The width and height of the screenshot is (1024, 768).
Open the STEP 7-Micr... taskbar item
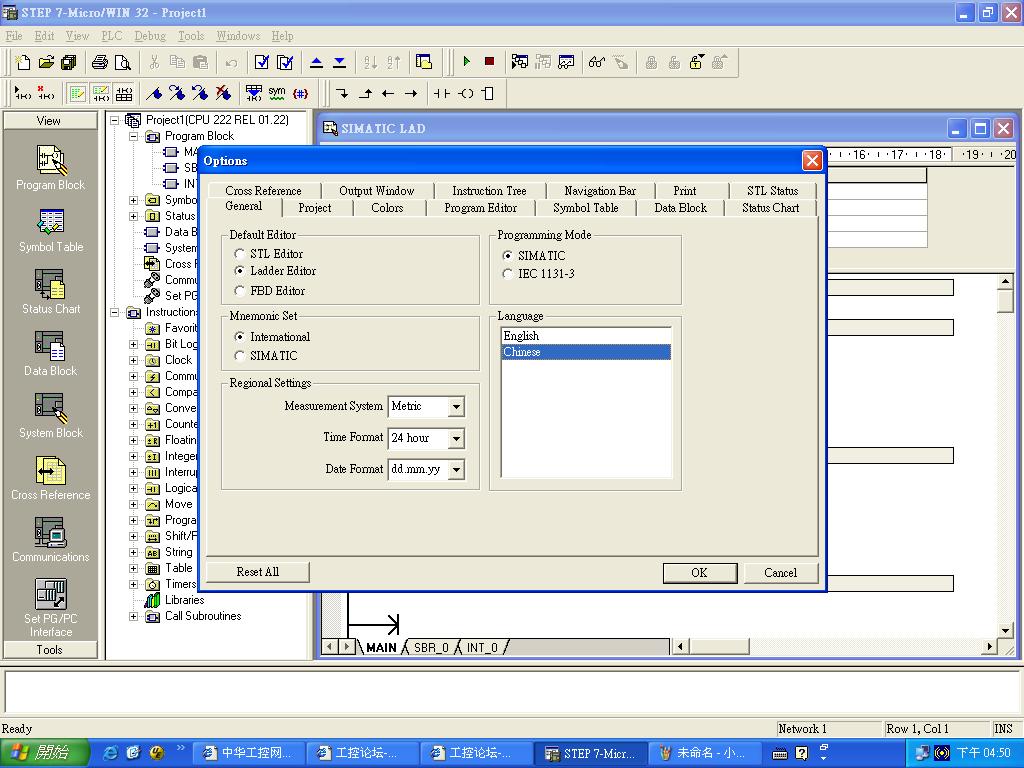coord(592,753)
